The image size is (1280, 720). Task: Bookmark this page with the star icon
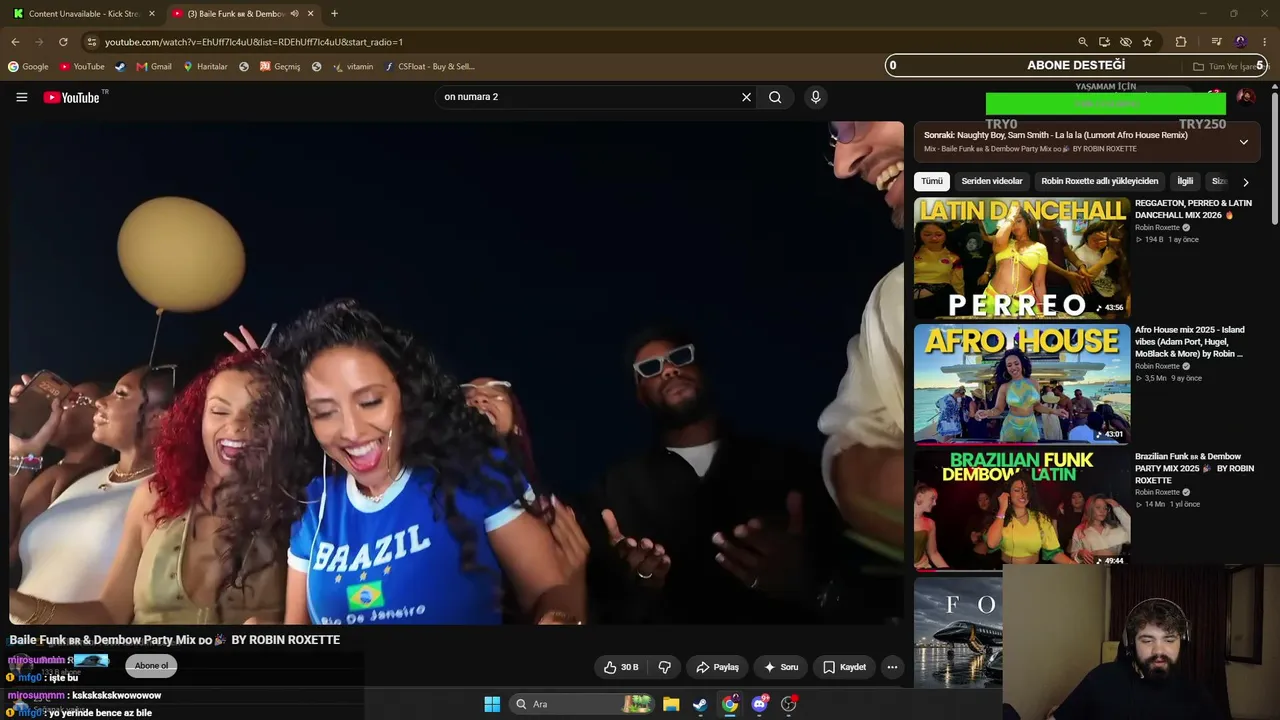1147,42
